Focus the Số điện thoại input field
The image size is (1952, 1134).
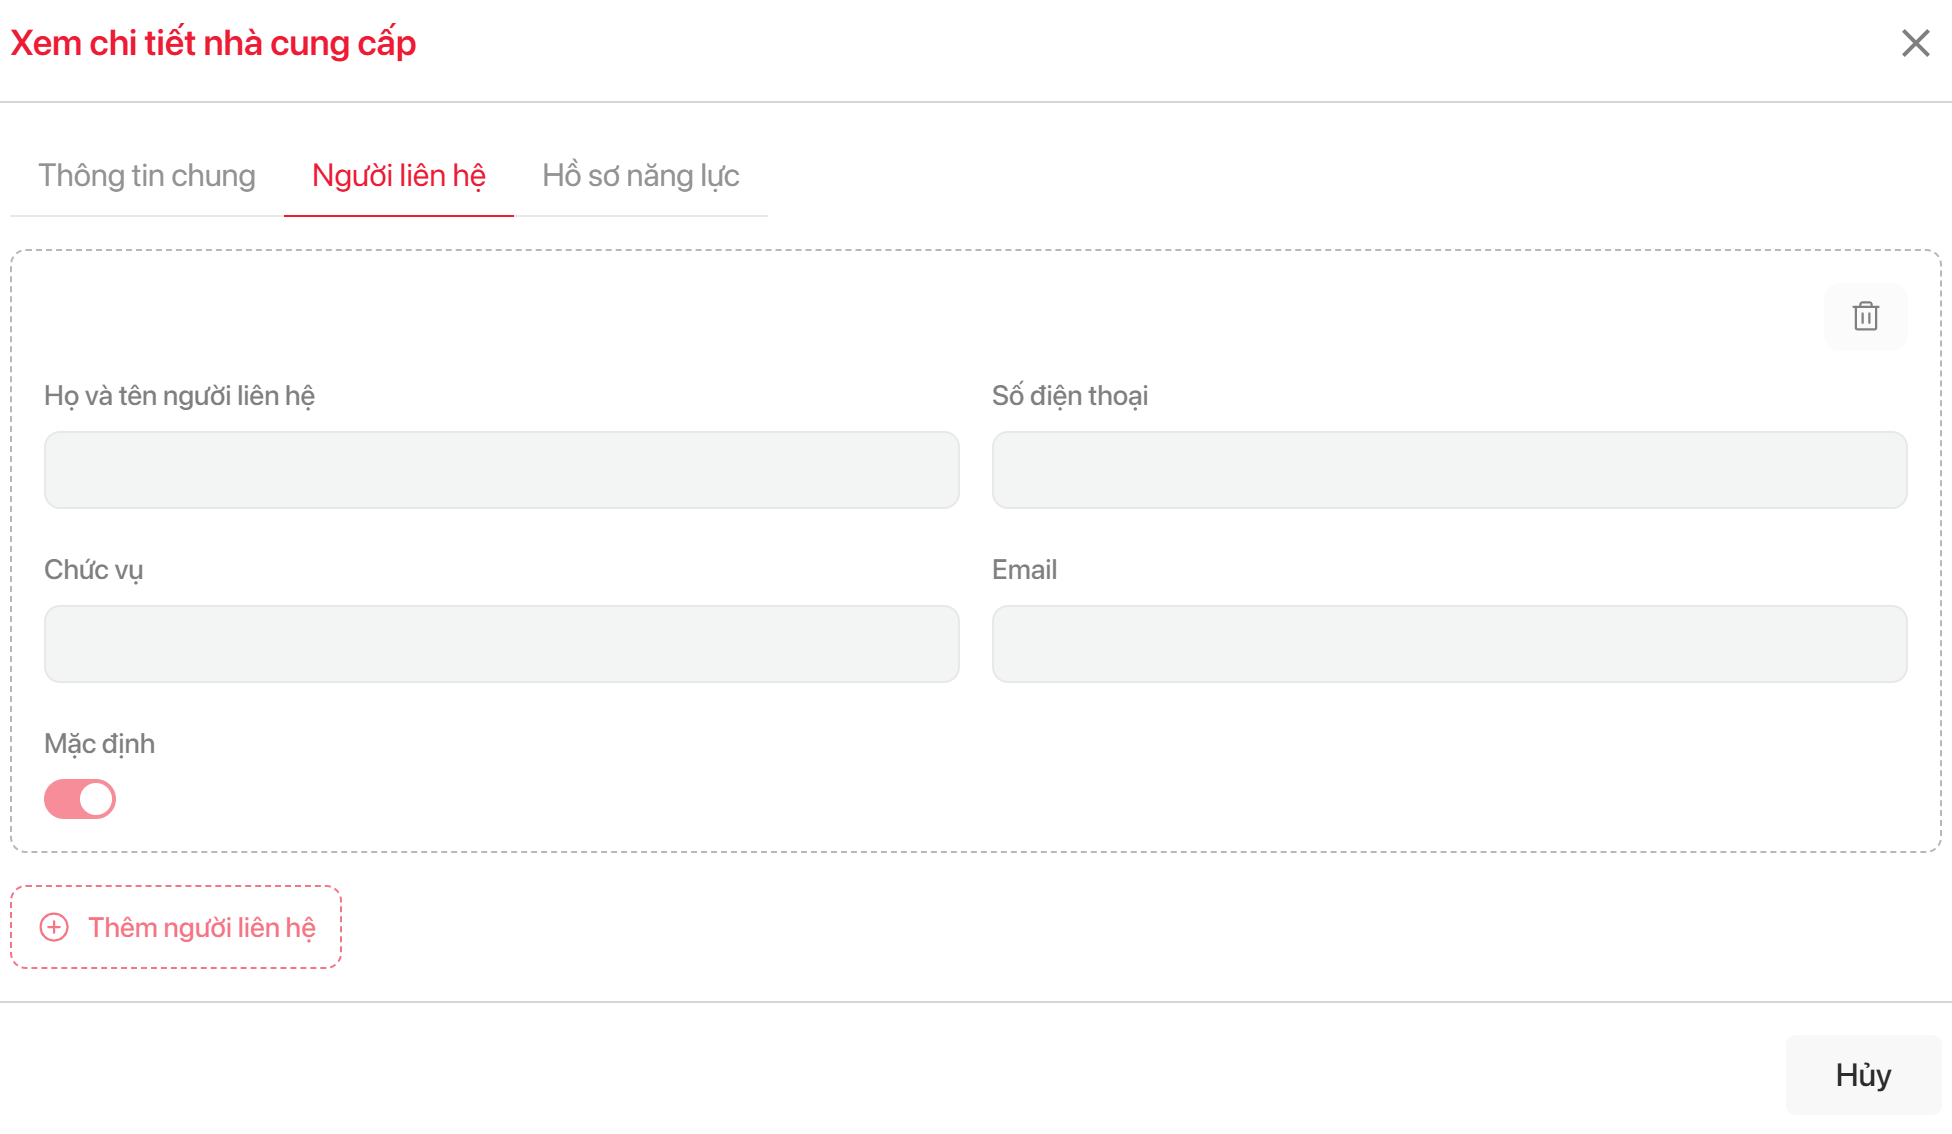point(1449,470)
